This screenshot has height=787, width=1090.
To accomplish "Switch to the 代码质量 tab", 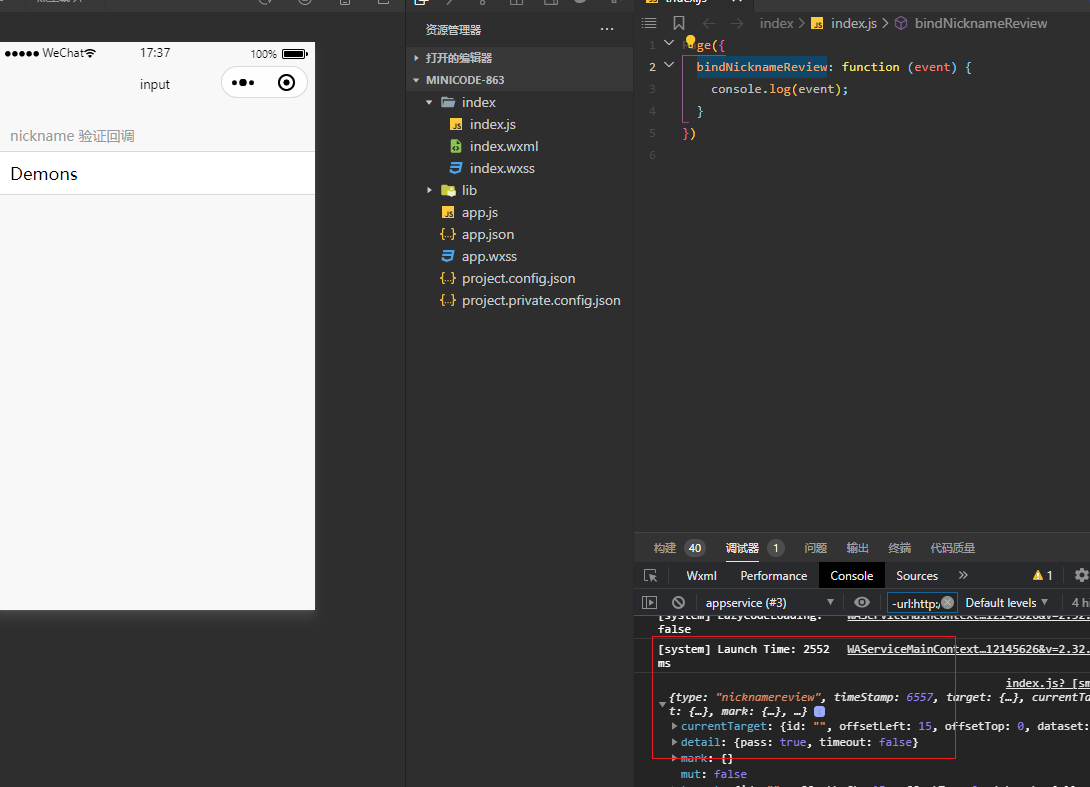I will pyautogui.click(x=952, y=548).
